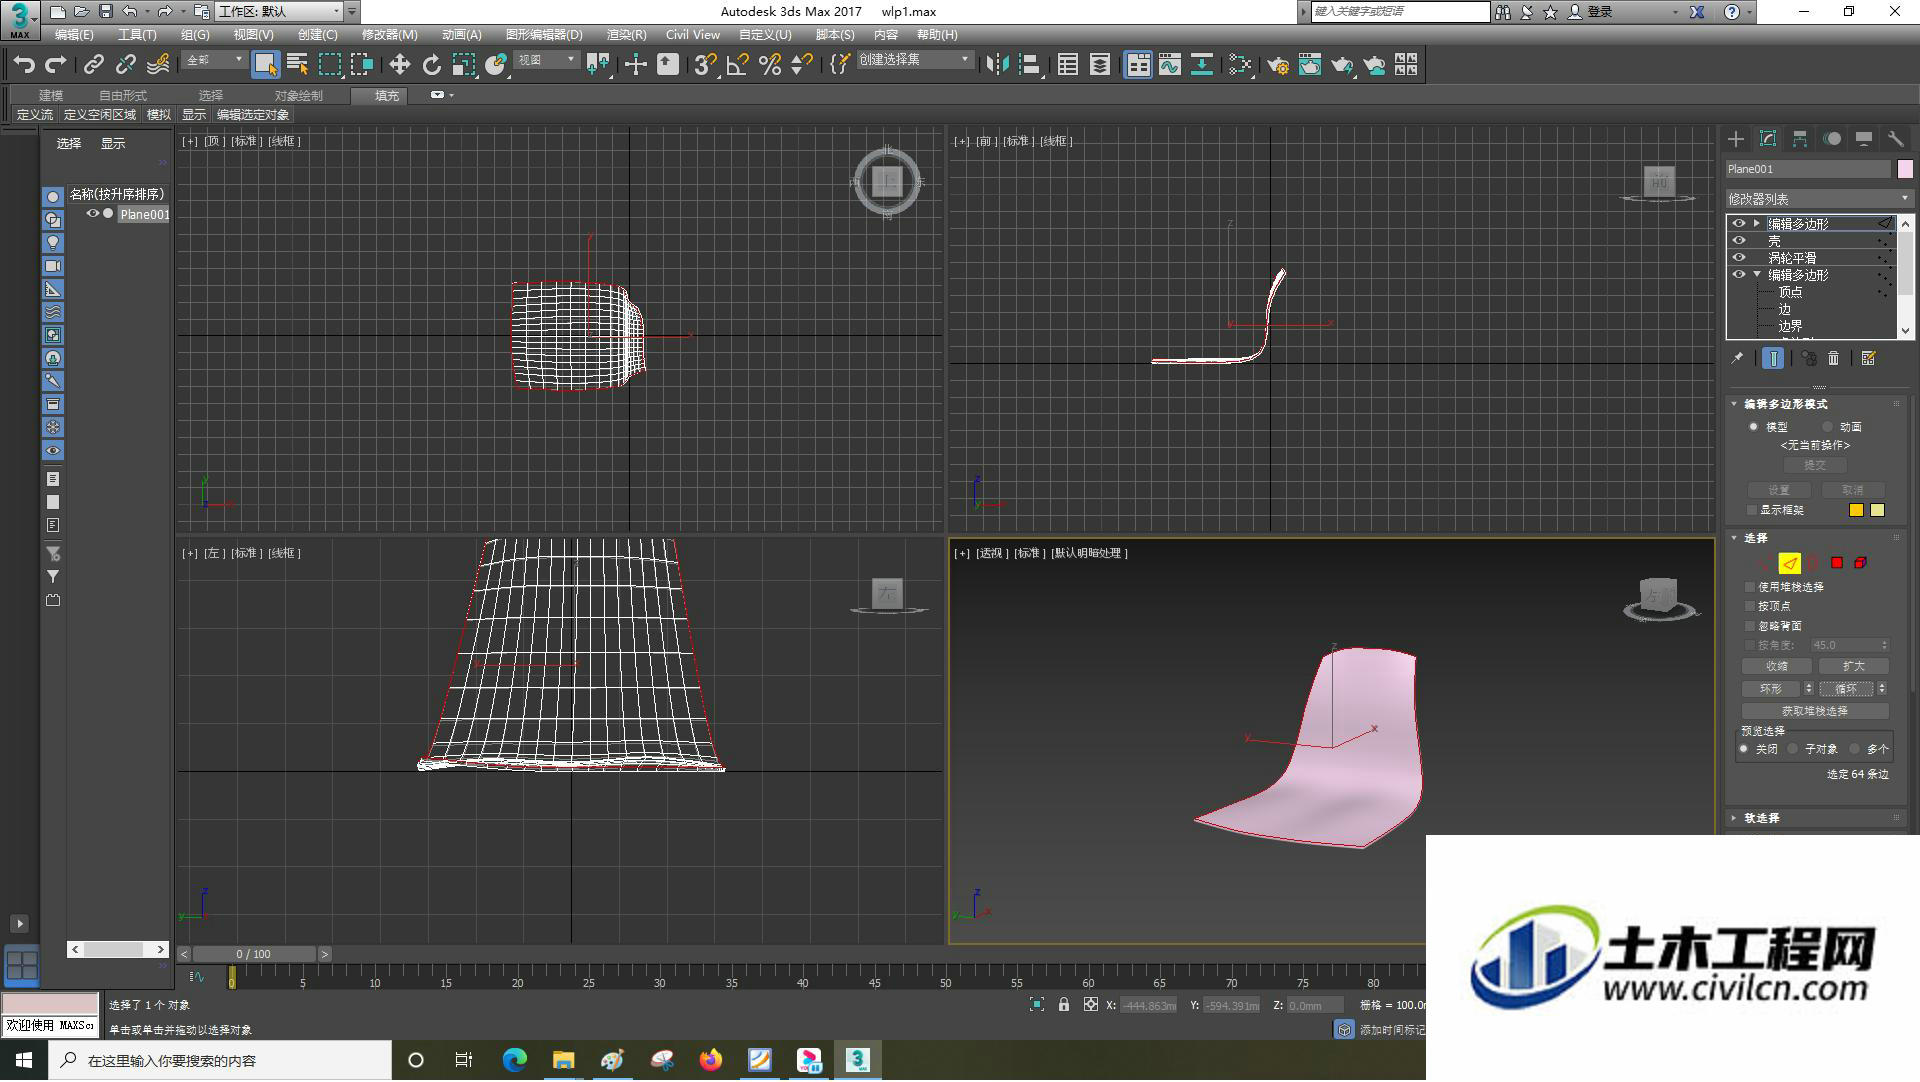Switch to 自由形式 ribbon tab
The width and height of the screenshot is (1920, 1082).
tap(122, 95)
